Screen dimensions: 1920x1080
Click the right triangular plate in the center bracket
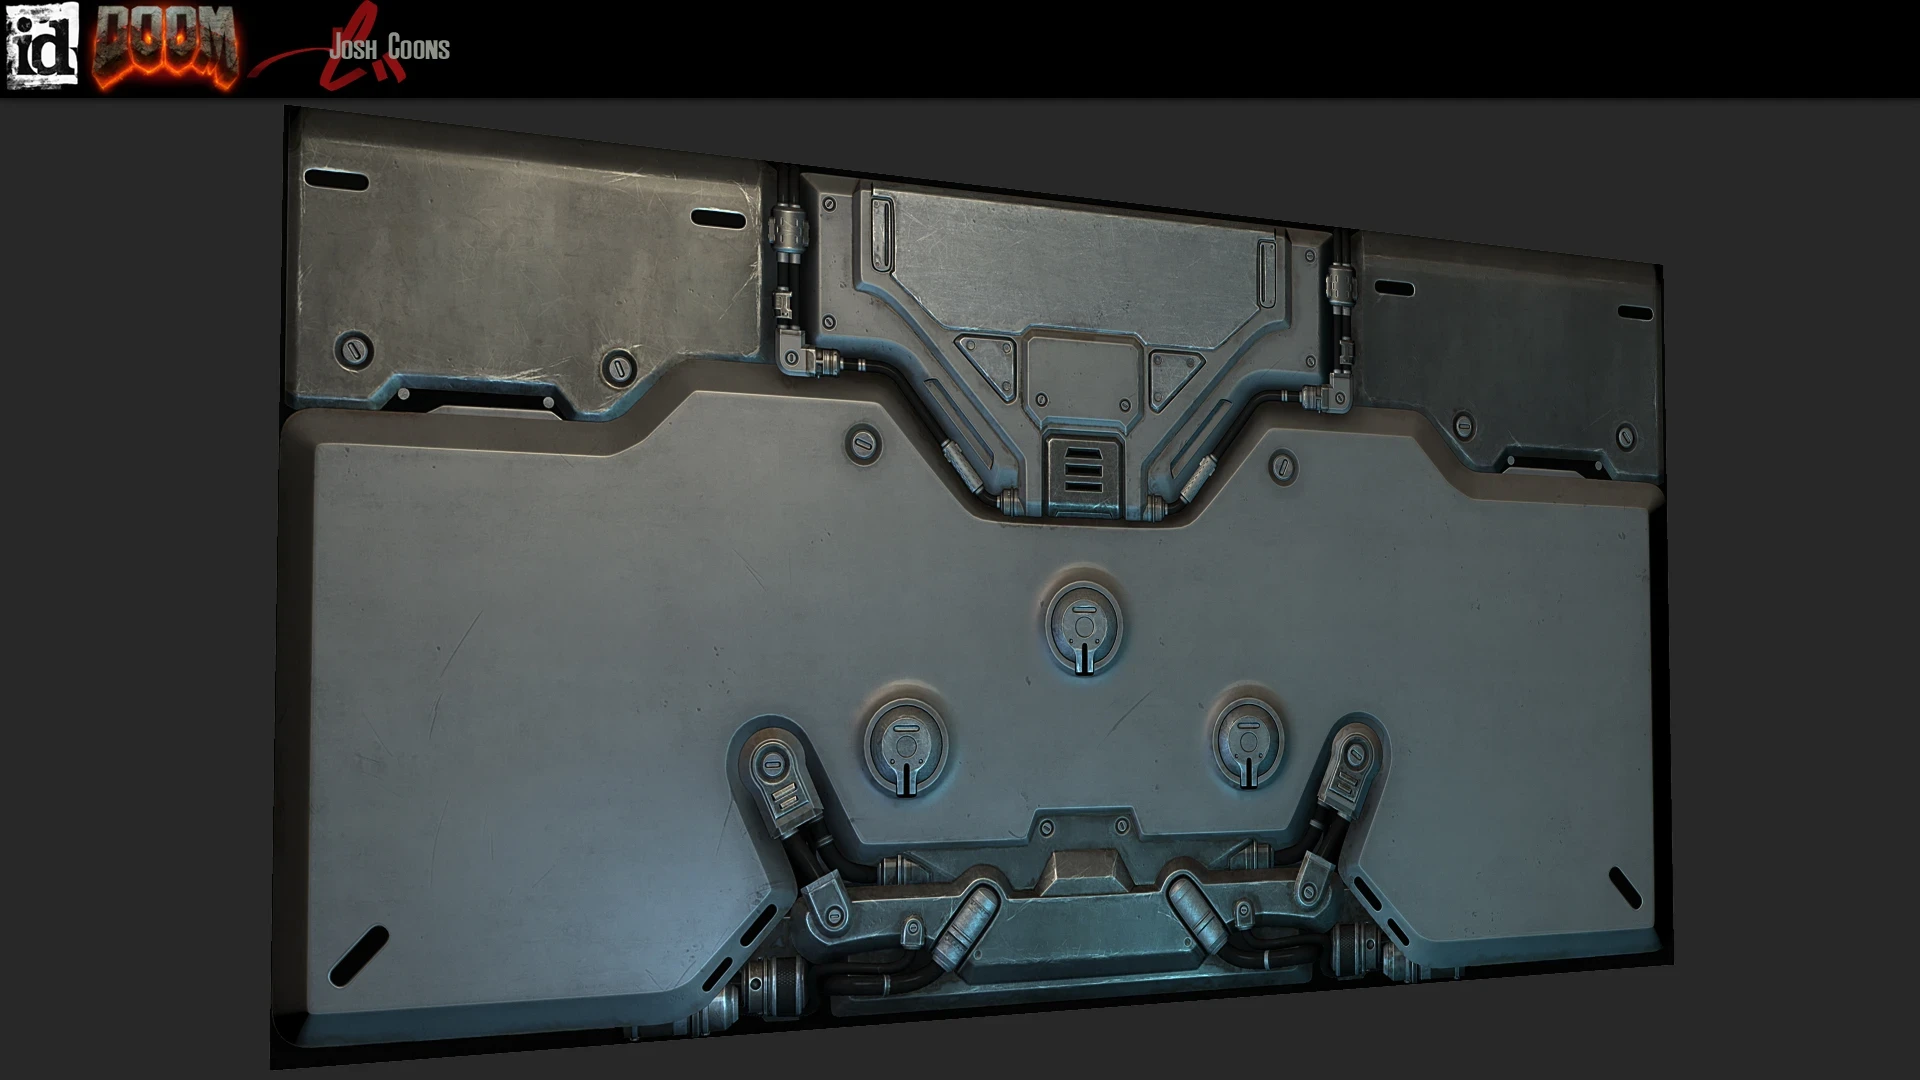(x=1172, y=373)
